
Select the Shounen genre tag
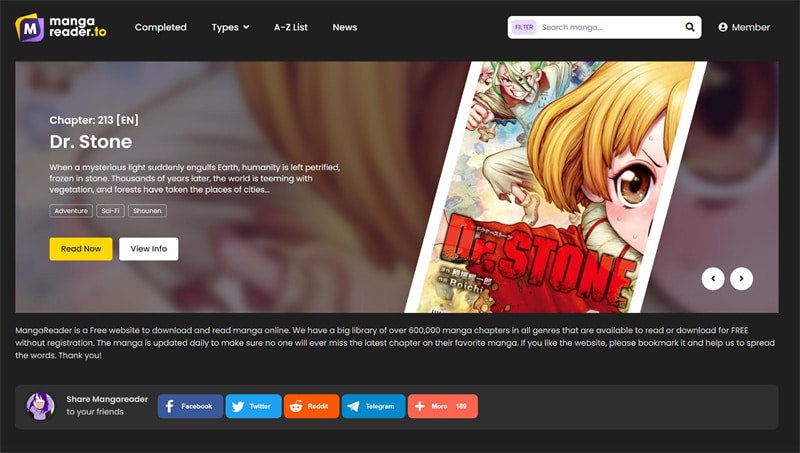pos(147,211)
